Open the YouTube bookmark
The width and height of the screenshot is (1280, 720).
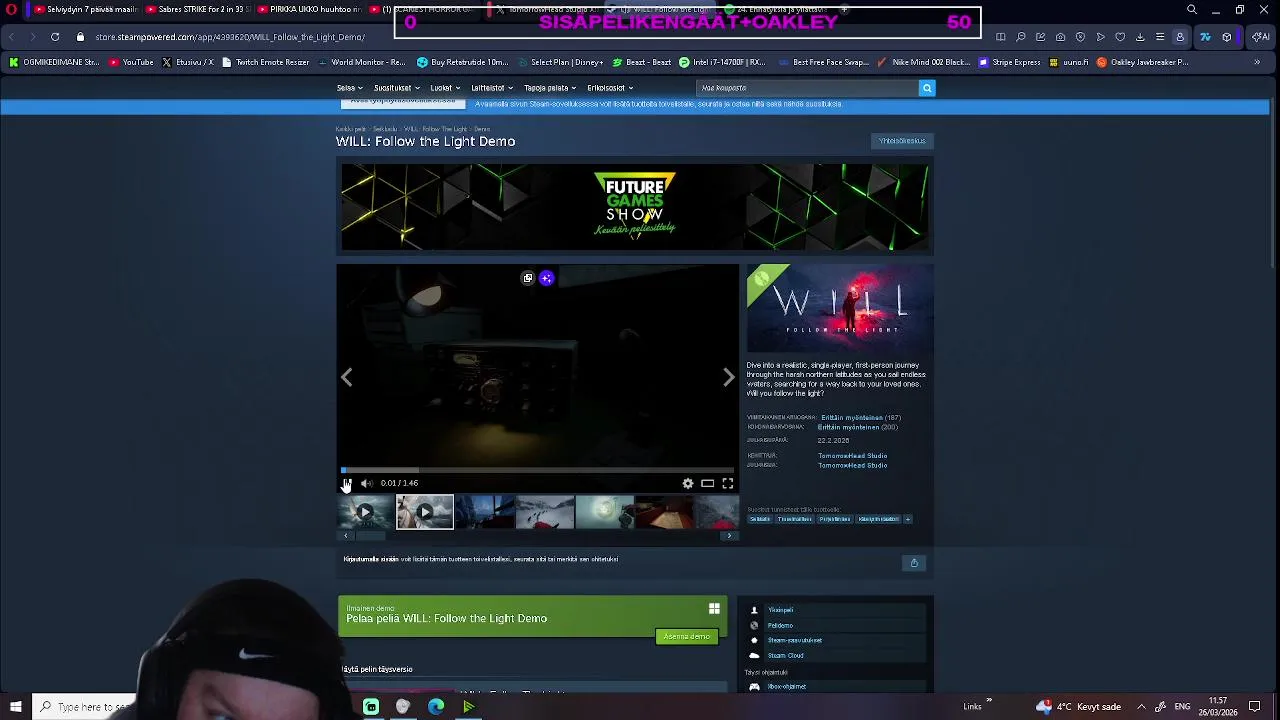(x=132, y=62)
